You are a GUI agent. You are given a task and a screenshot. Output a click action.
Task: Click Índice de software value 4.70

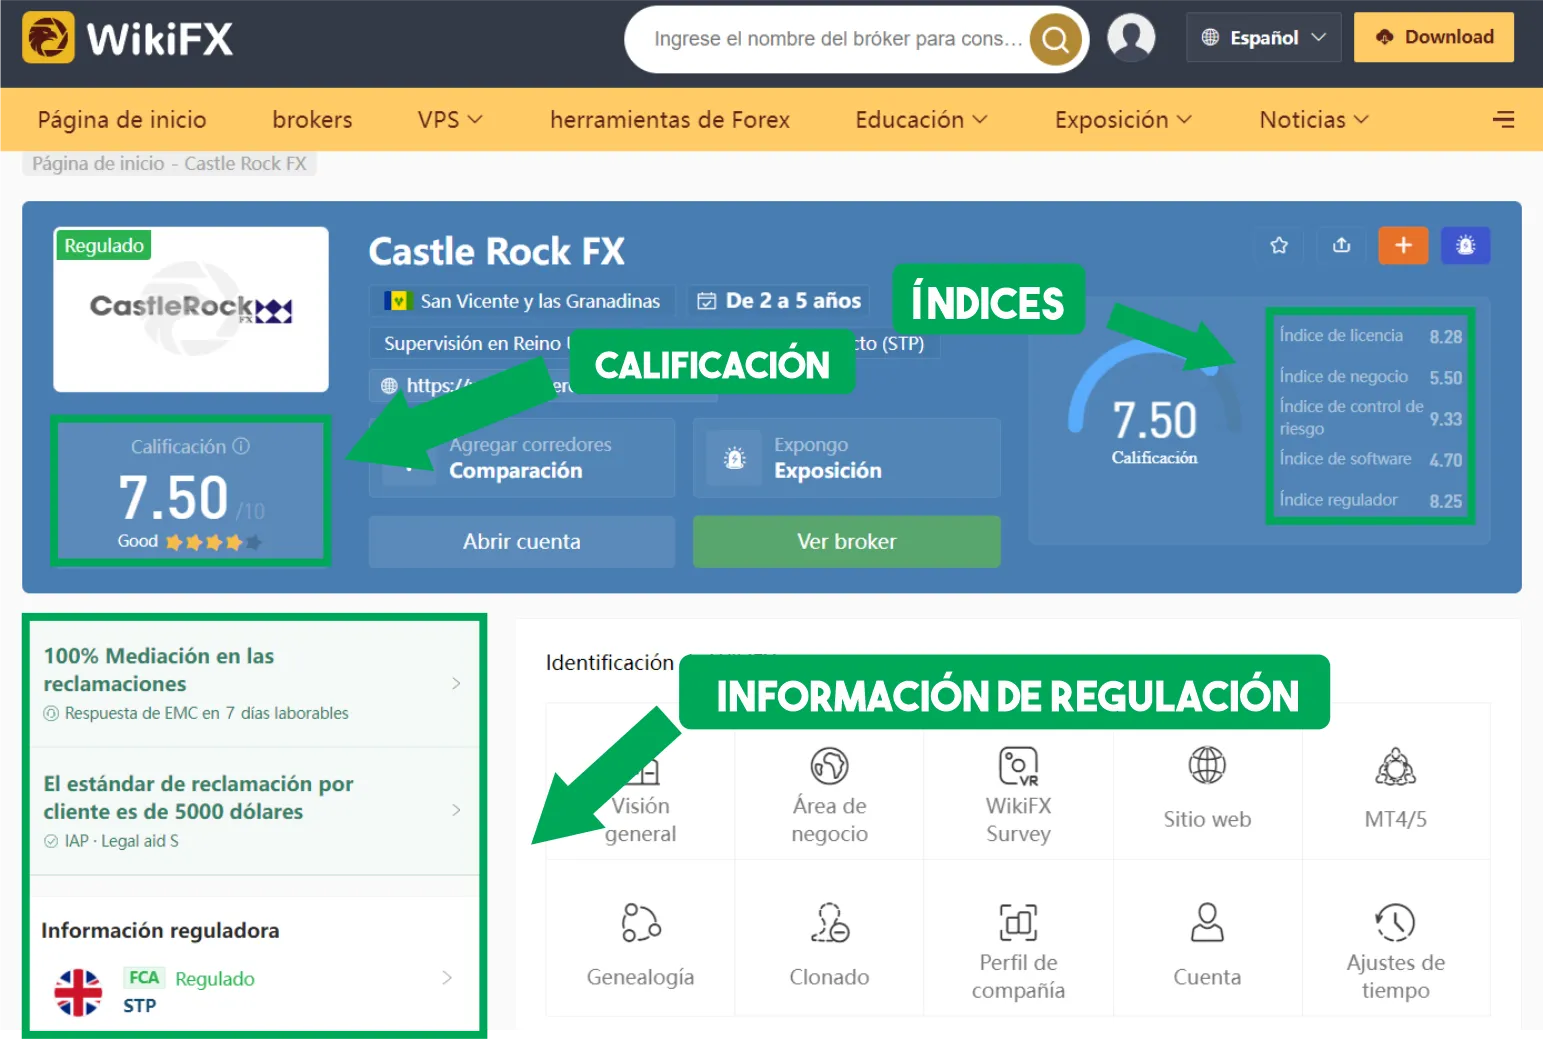pyautogui.click(x=1445, y=460)
